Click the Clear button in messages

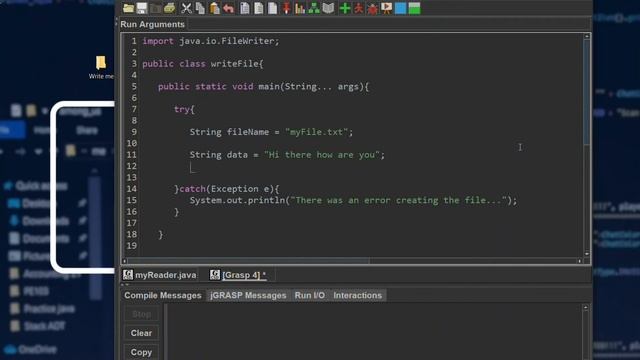click(x=141, y=333)
